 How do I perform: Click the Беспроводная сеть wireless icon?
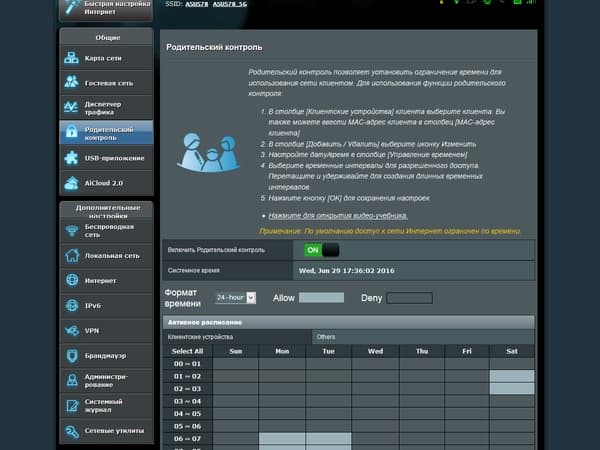tap(72, 231)
